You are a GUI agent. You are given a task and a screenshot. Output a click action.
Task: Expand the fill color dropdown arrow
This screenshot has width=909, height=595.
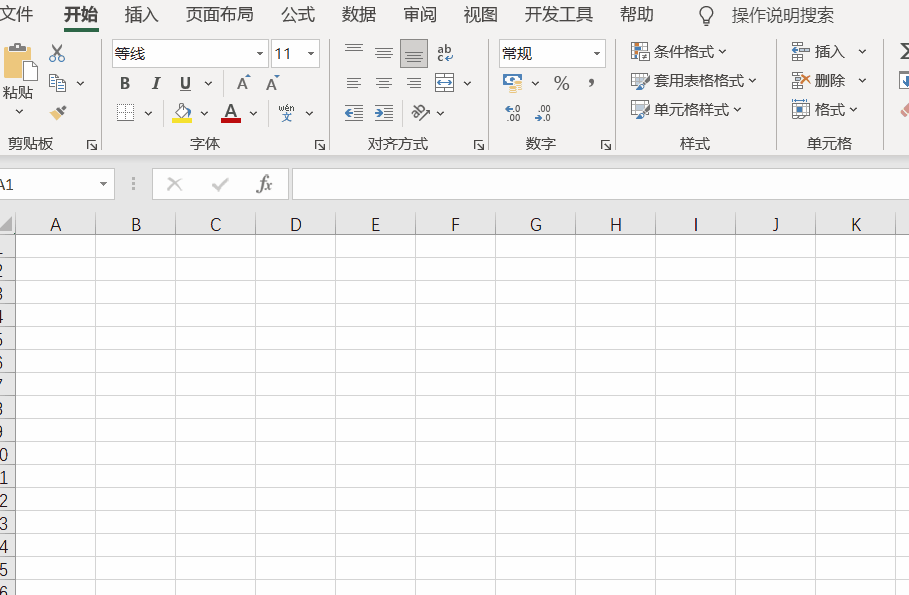click(204, 113)
